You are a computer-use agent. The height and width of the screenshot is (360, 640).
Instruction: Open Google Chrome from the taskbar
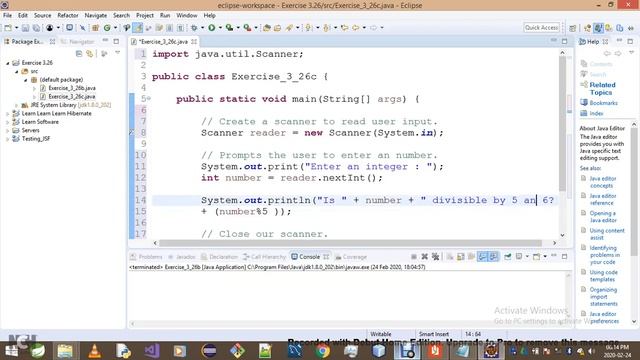322,351
